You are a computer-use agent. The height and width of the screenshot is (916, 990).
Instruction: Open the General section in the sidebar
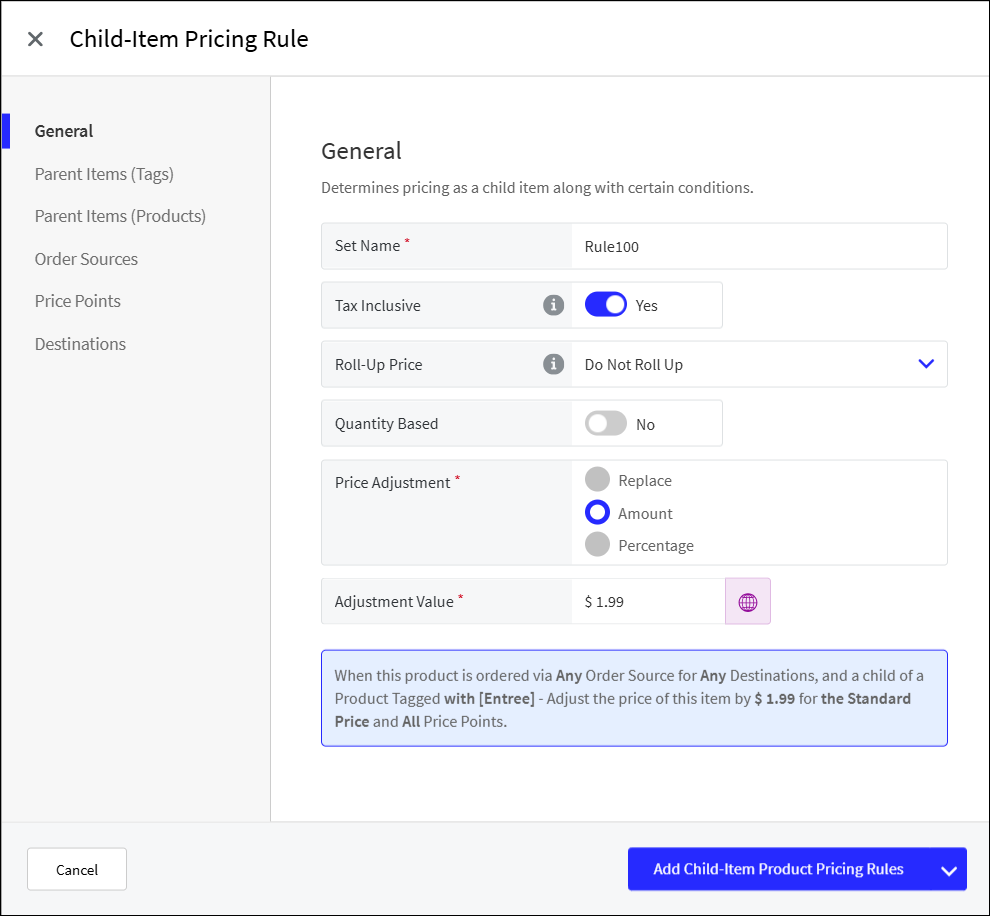[x=63, y=131]
